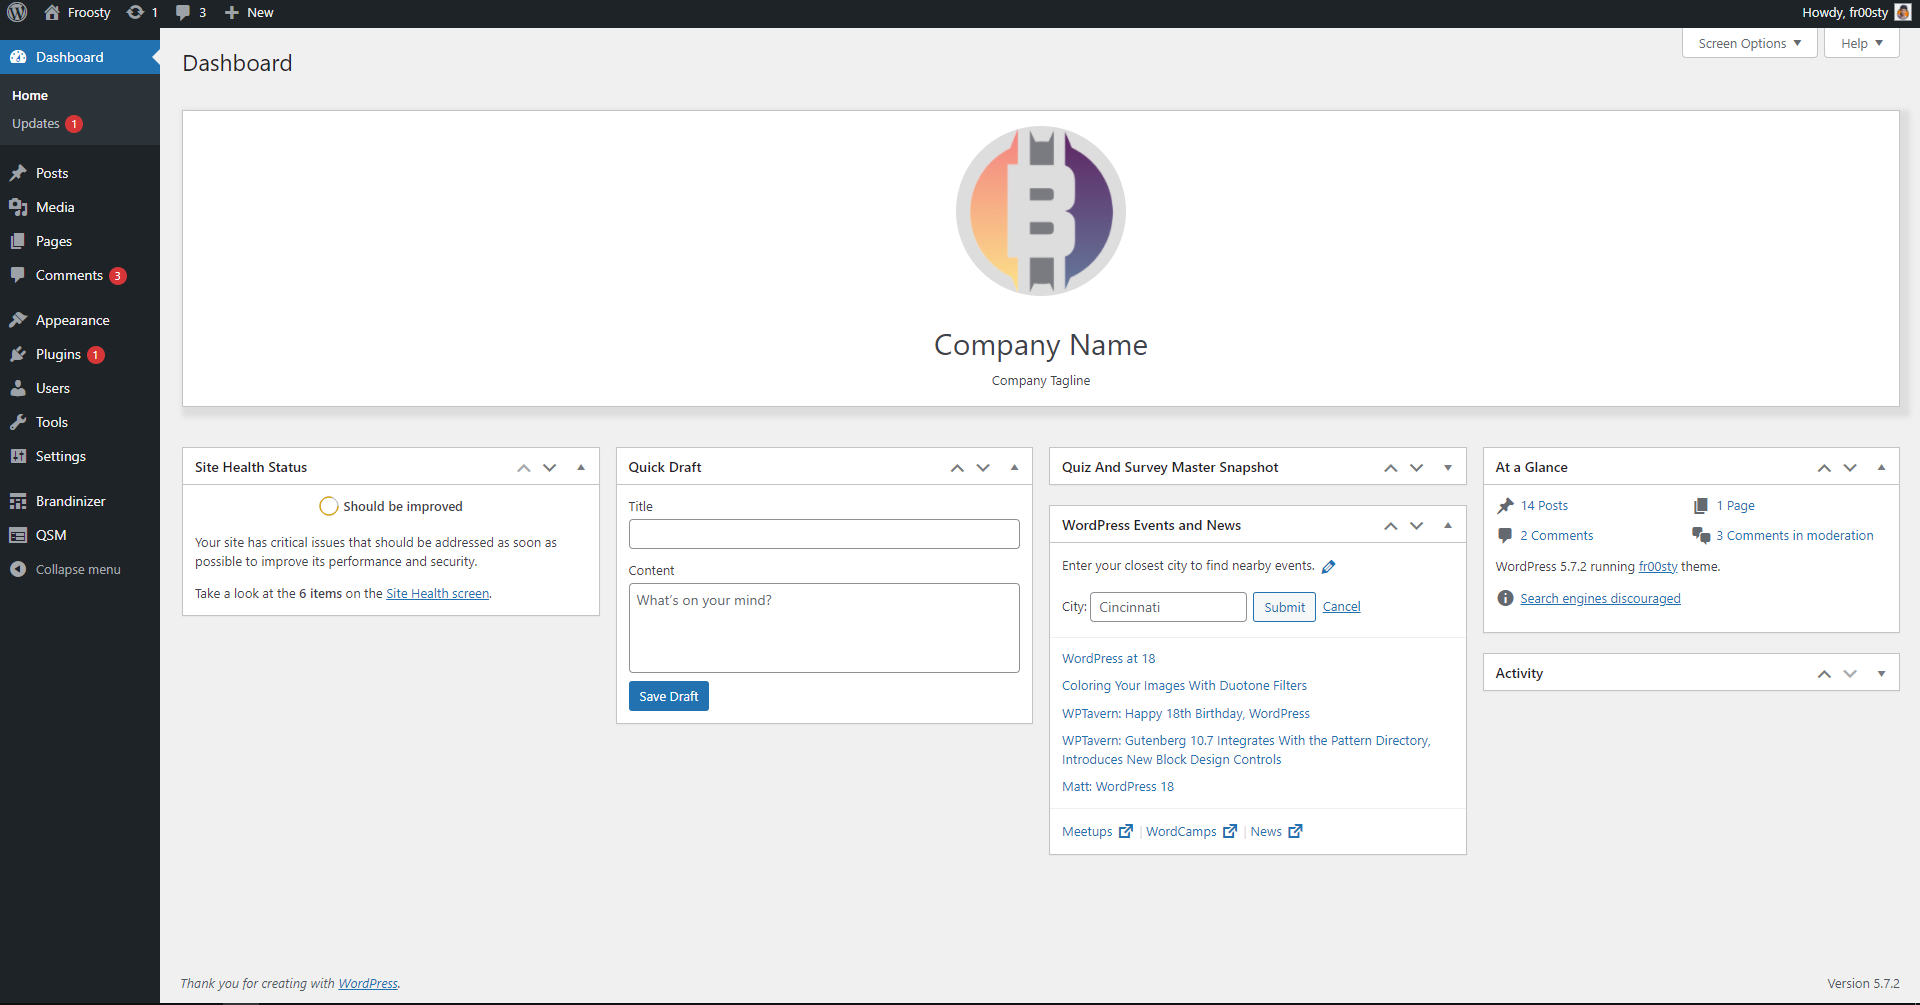1920x1005 pixels.
Task: Click the info icon beside Search engines discouraged
Action: click(x=1505, y=598)
